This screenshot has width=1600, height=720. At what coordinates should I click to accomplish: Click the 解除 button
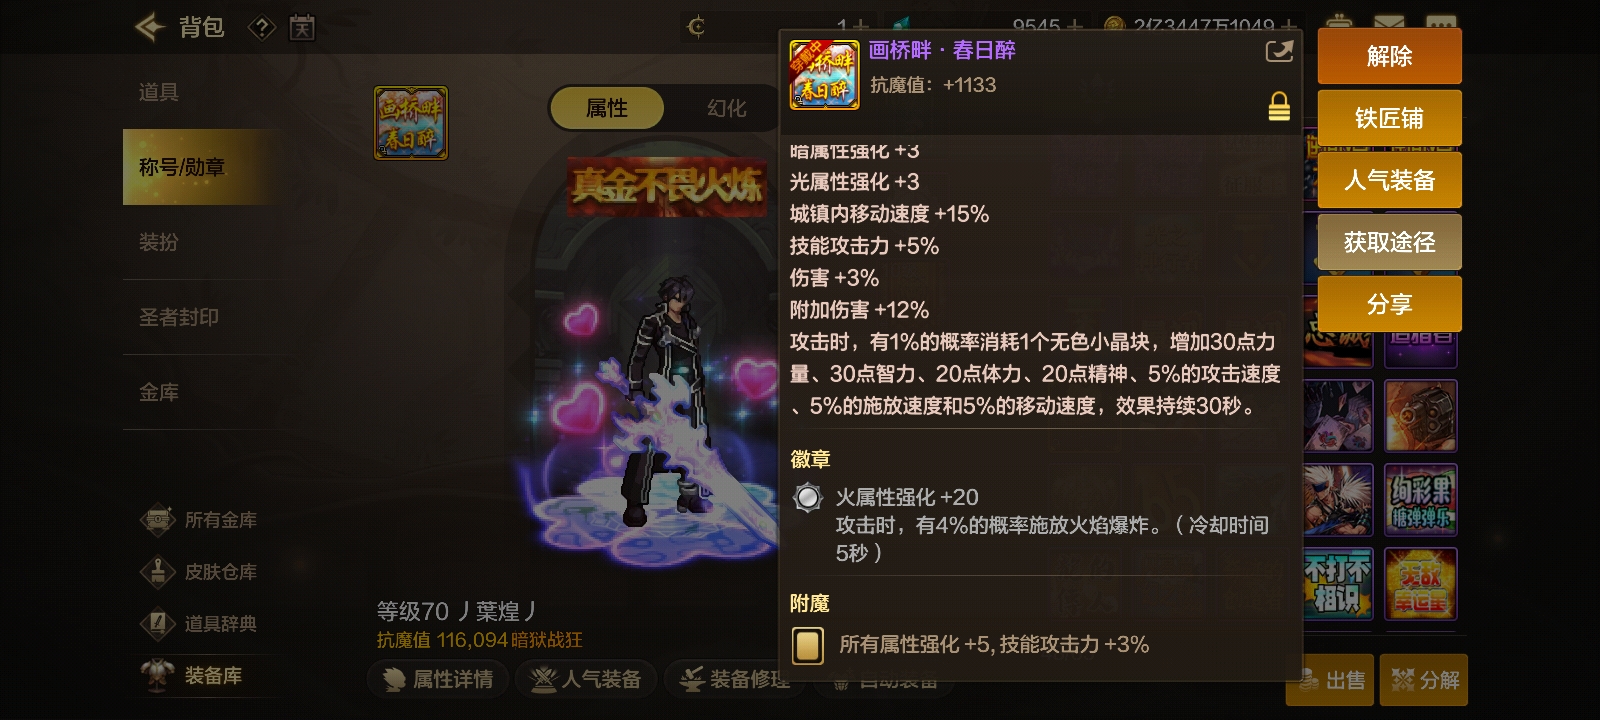1389,56
